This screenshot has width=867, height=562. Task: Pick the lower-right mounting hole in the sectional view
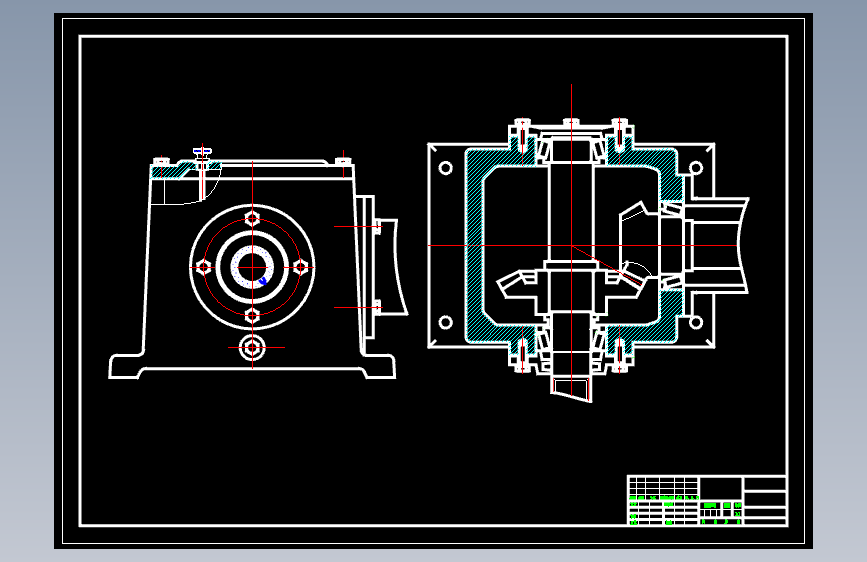[696, 322]
